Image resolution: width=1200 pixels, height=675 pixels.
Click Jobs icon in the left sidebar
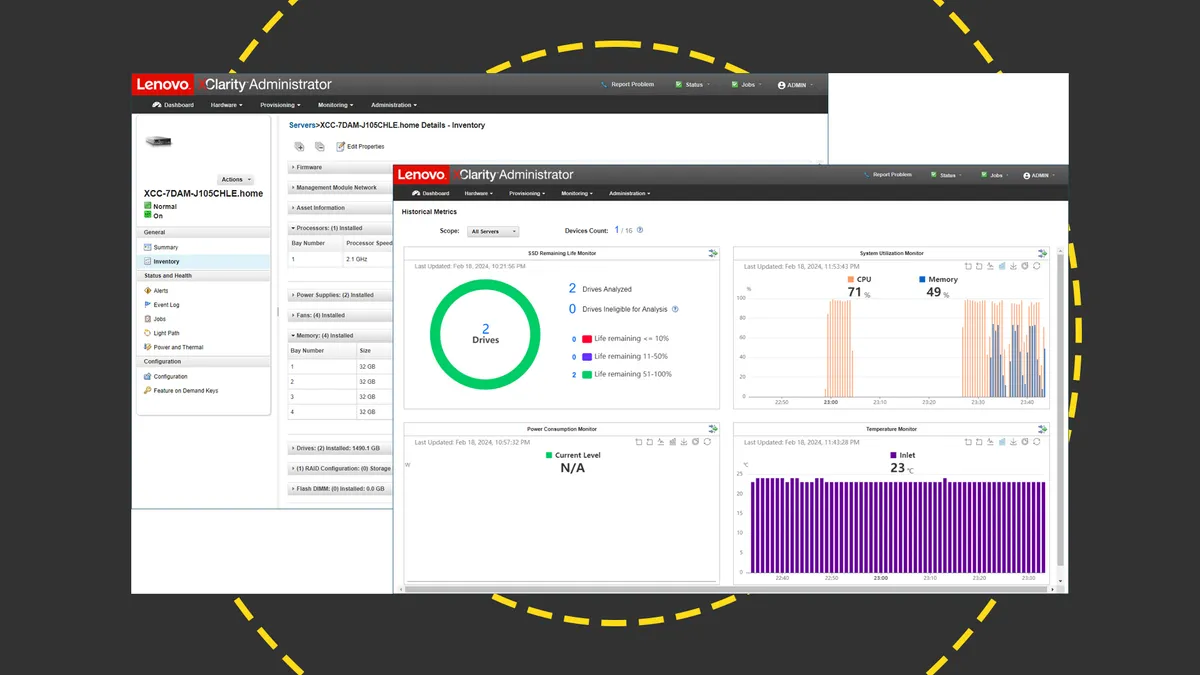(x=147, y=319)
